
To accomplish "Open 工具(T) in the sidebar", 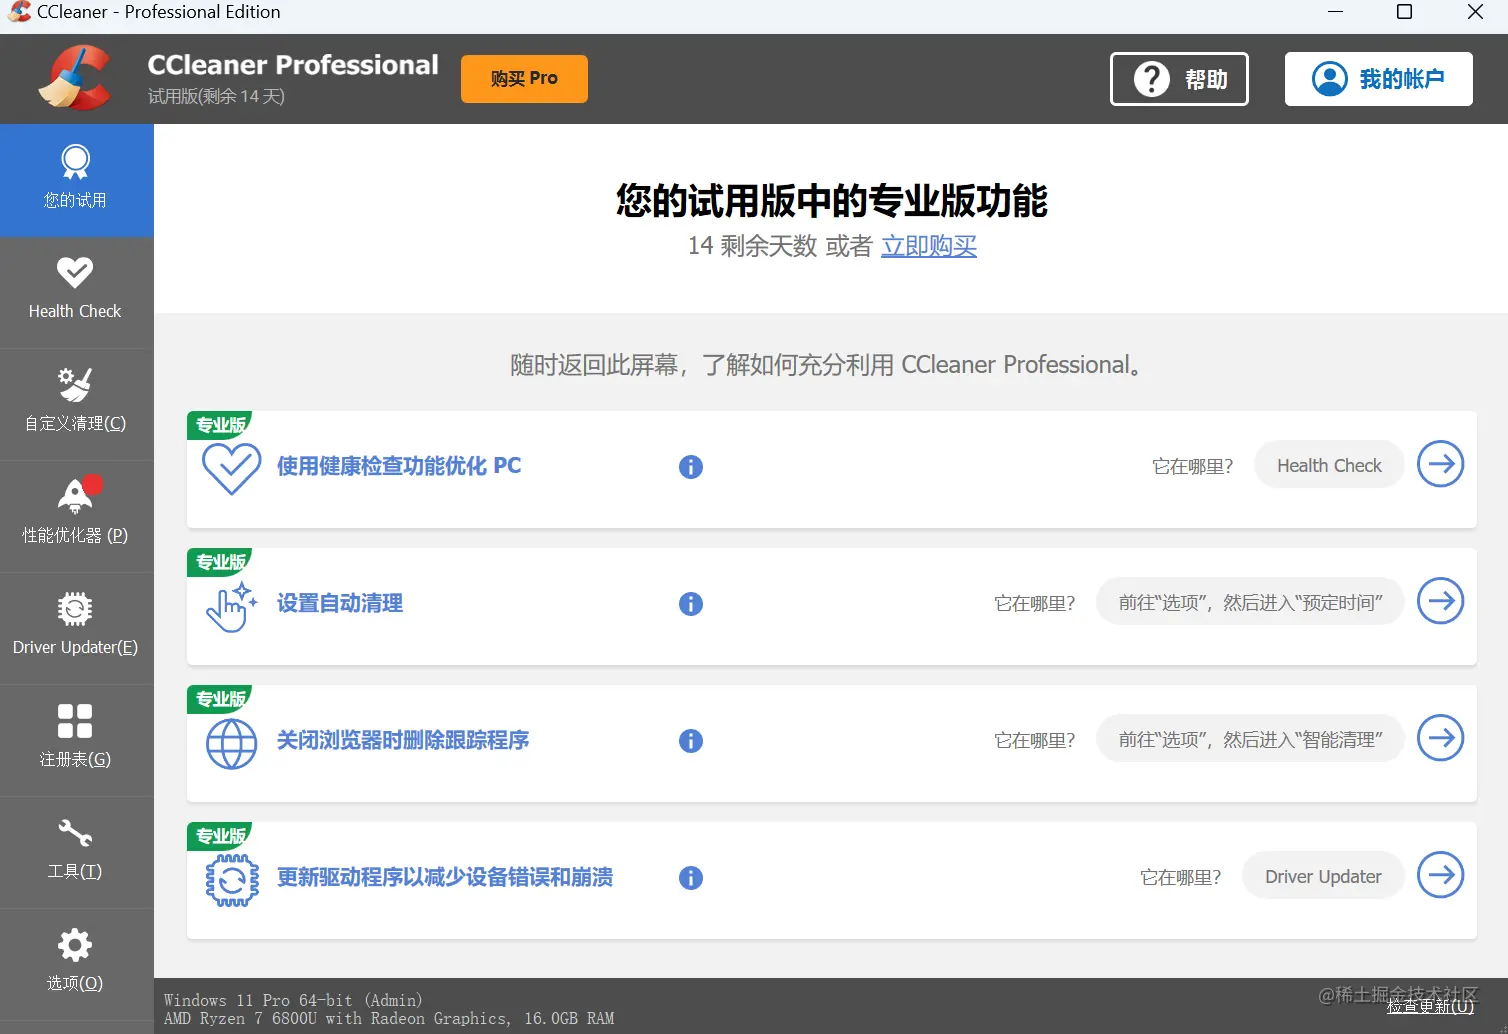I will [76, 852].
